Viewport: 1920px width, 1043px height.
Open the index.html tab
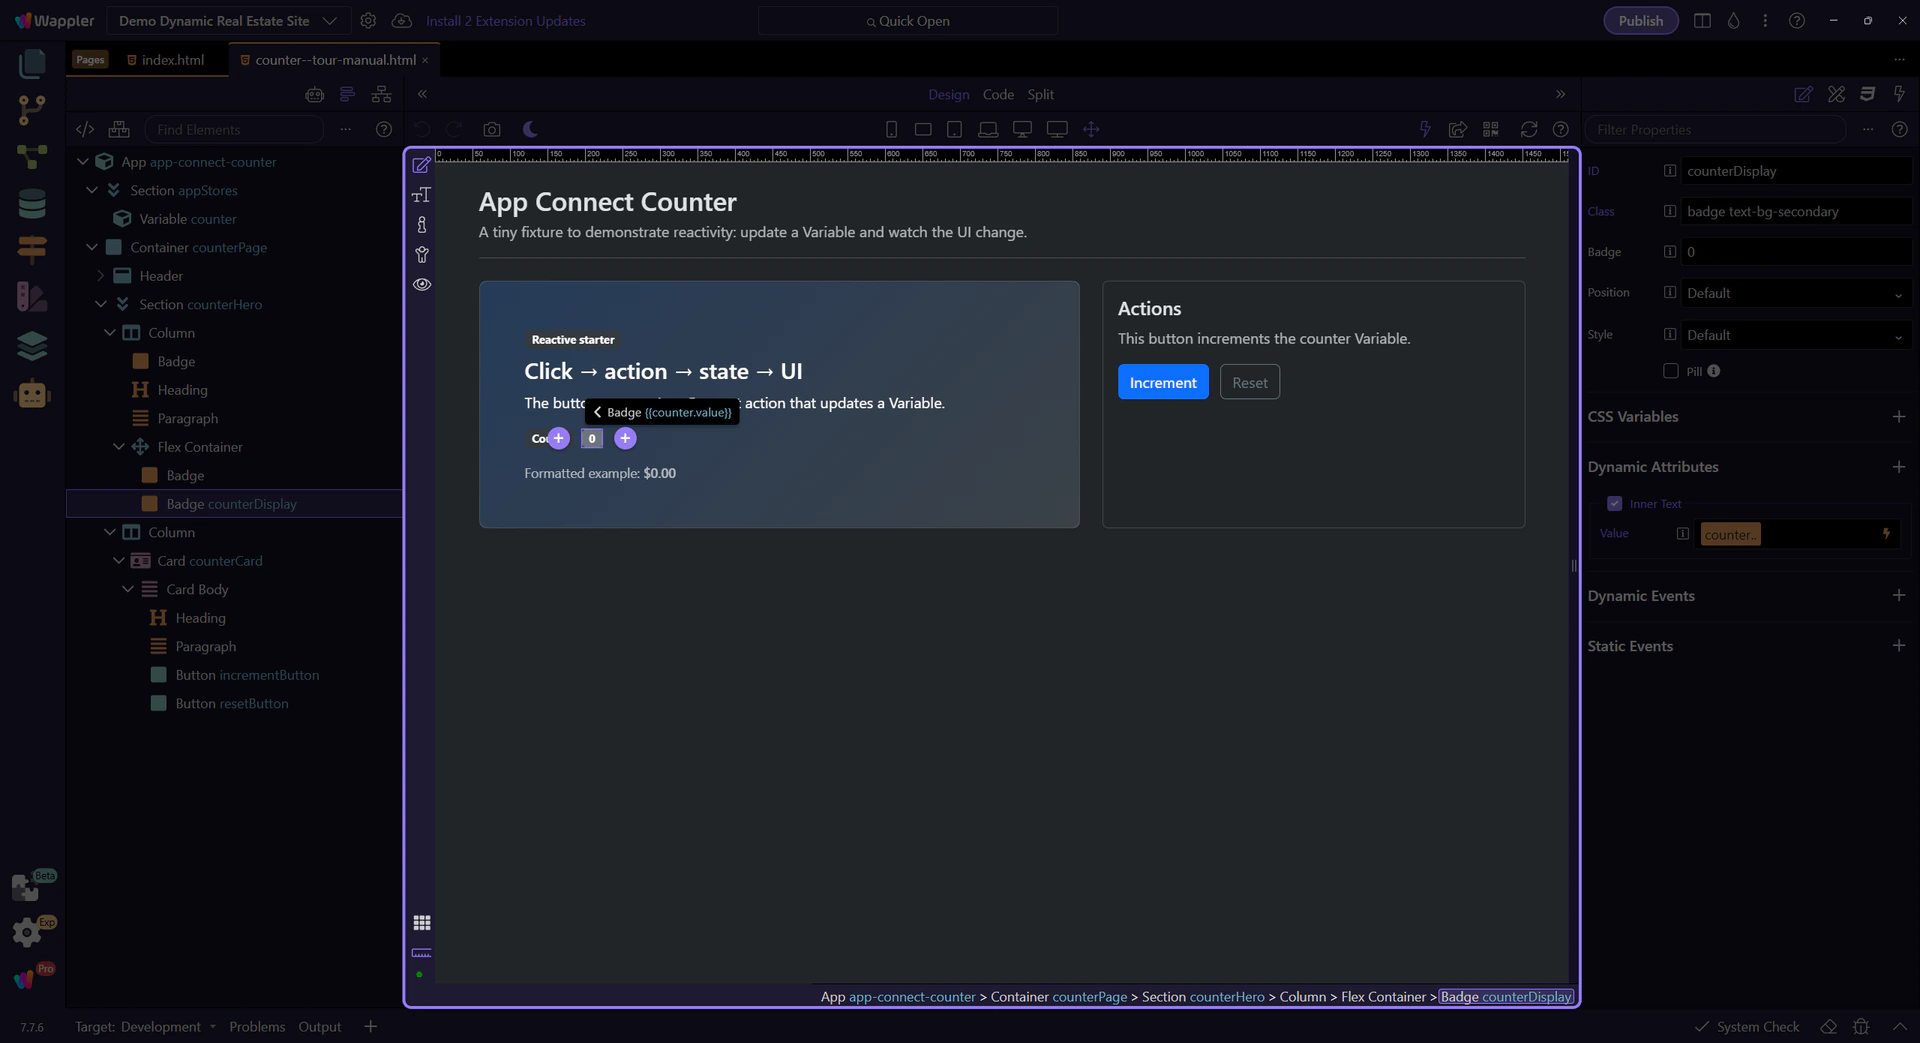click(x=172, y=60)
